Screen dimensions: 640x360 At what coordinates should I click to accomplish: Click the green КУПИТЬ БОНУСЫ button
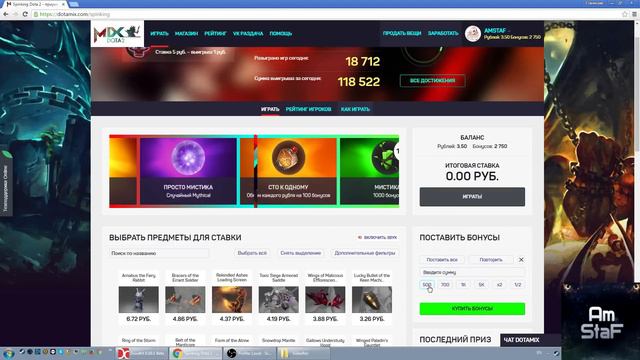click(x=472, y=309)
